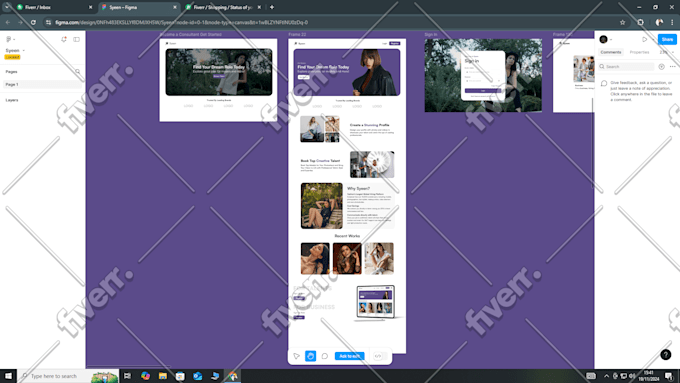Image resolution: width=680 pixels, height=383 pixels.
Task: Search pages with the magnifier icon
Action: (78, 72)
